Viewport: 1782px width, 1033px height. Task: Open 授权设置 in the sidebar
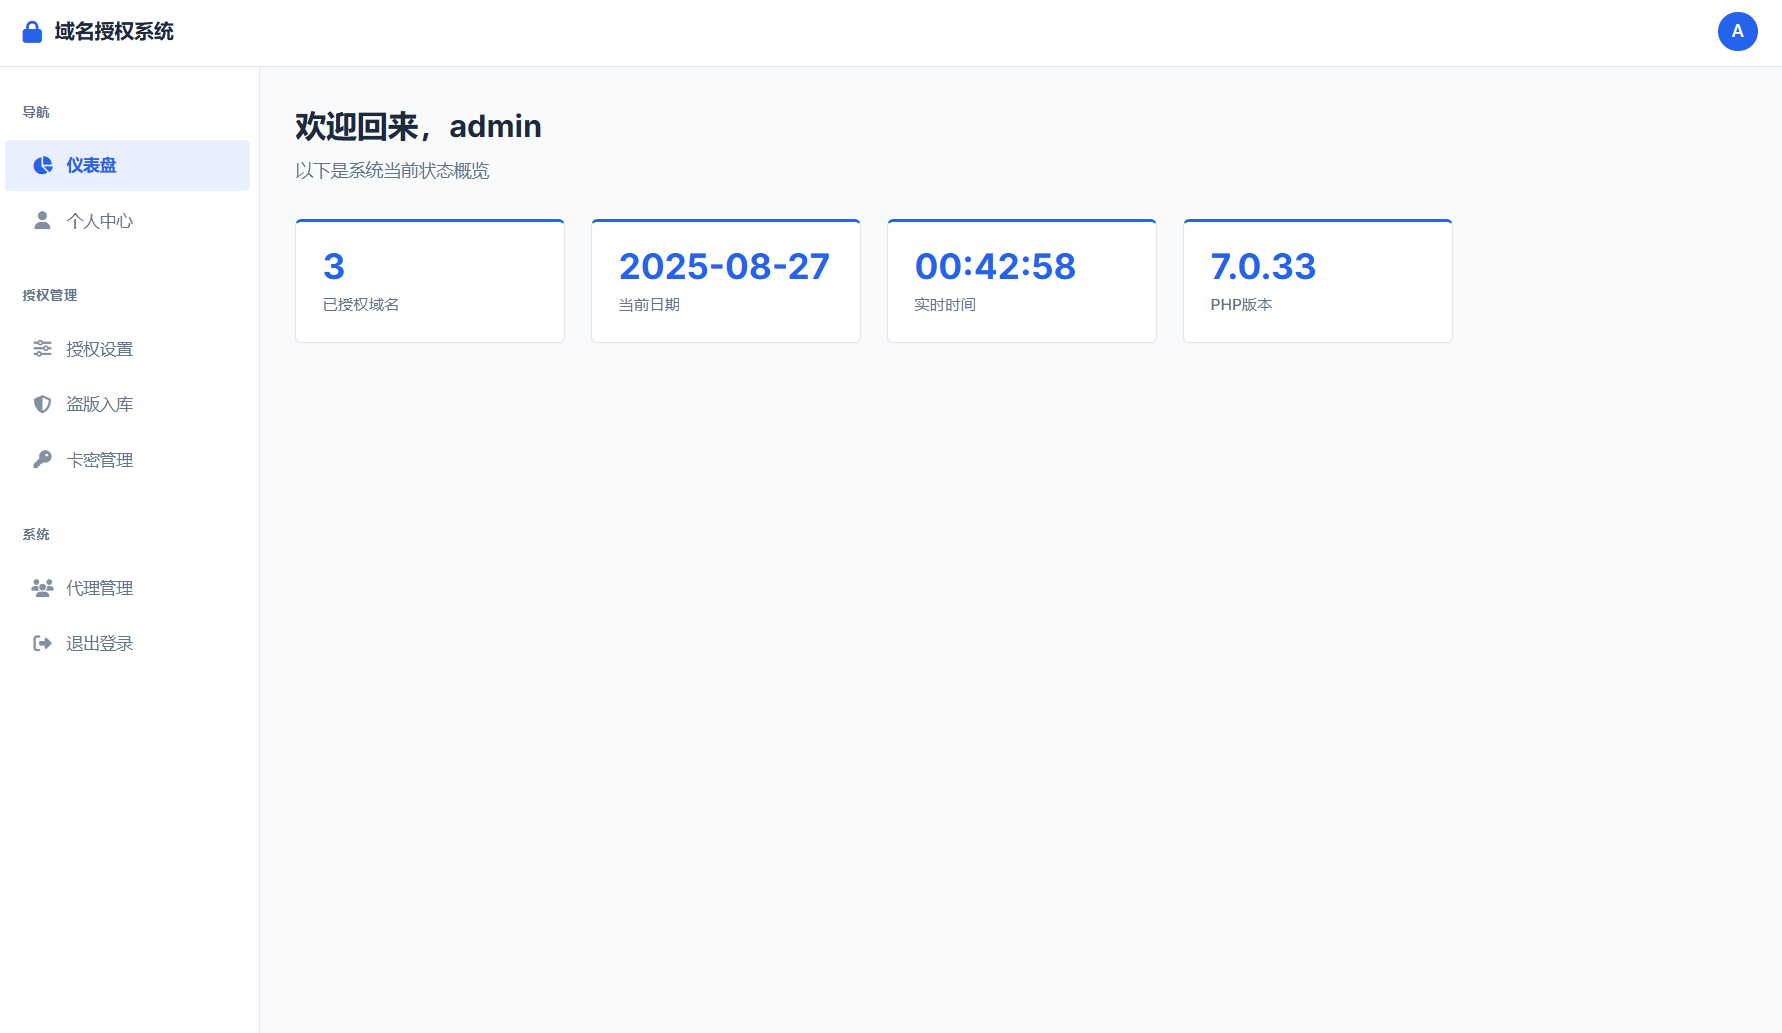[99, 350]
